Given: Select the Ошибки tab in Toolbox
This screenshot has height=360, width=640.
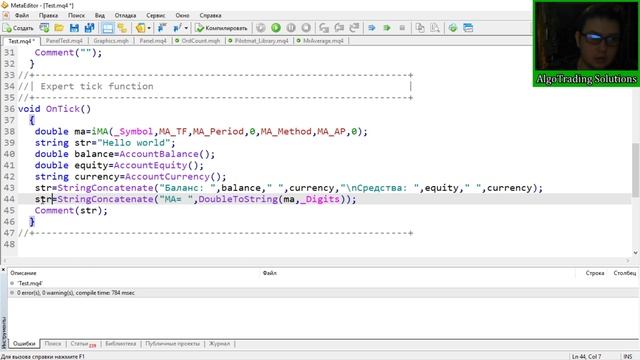Looking at the screenshot, I should click(24, 344).
